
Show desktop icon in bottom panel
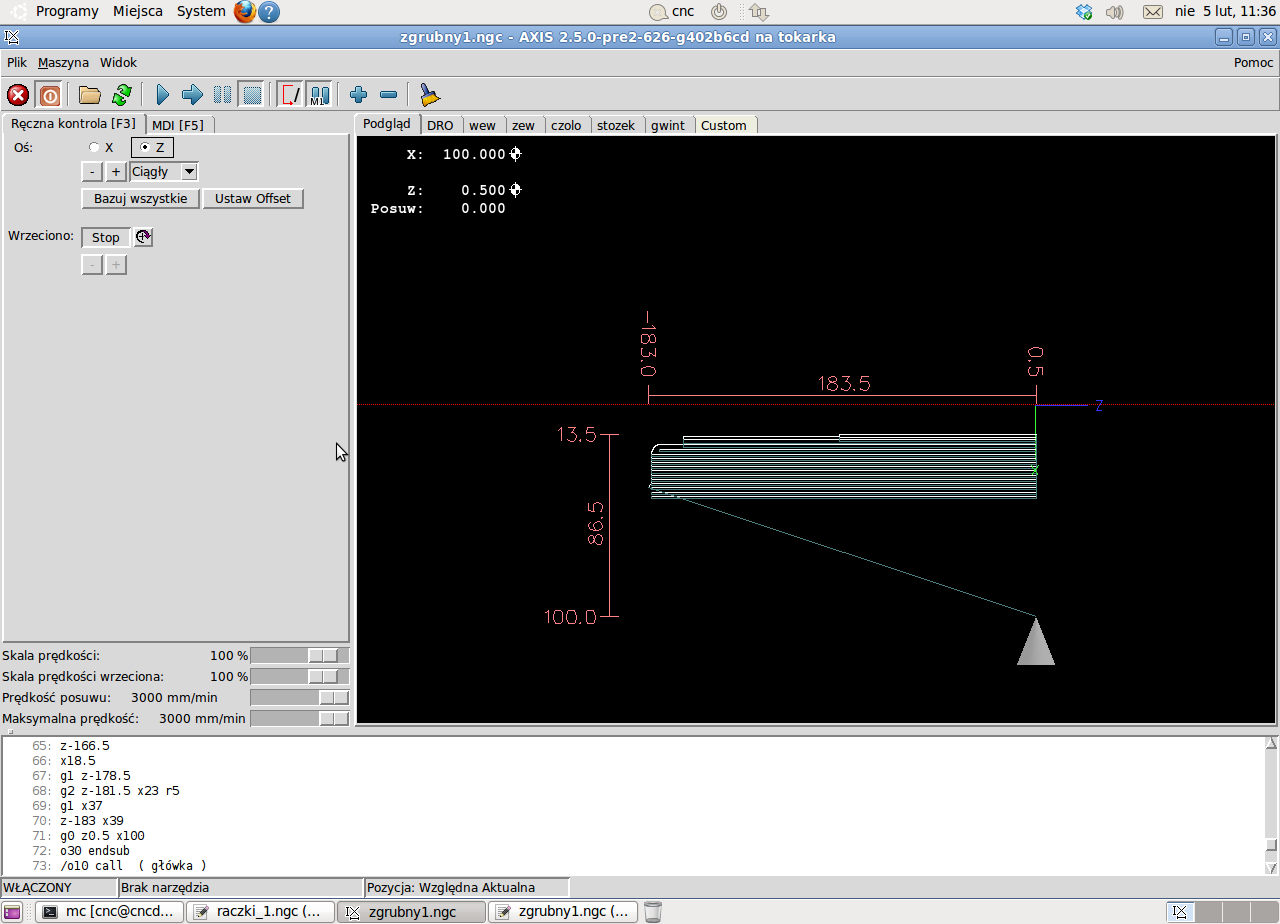14,912
